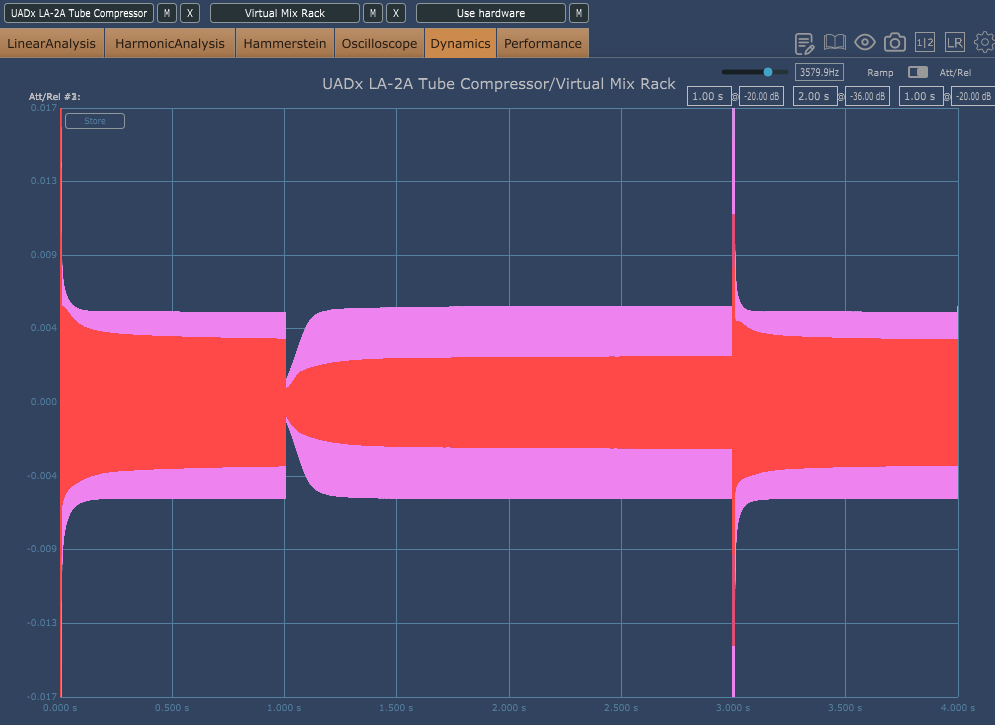This screenshot has height=725, width=995.
Task: Click M button next to UADx LA-2A slot
Action: tap(167, 13)
